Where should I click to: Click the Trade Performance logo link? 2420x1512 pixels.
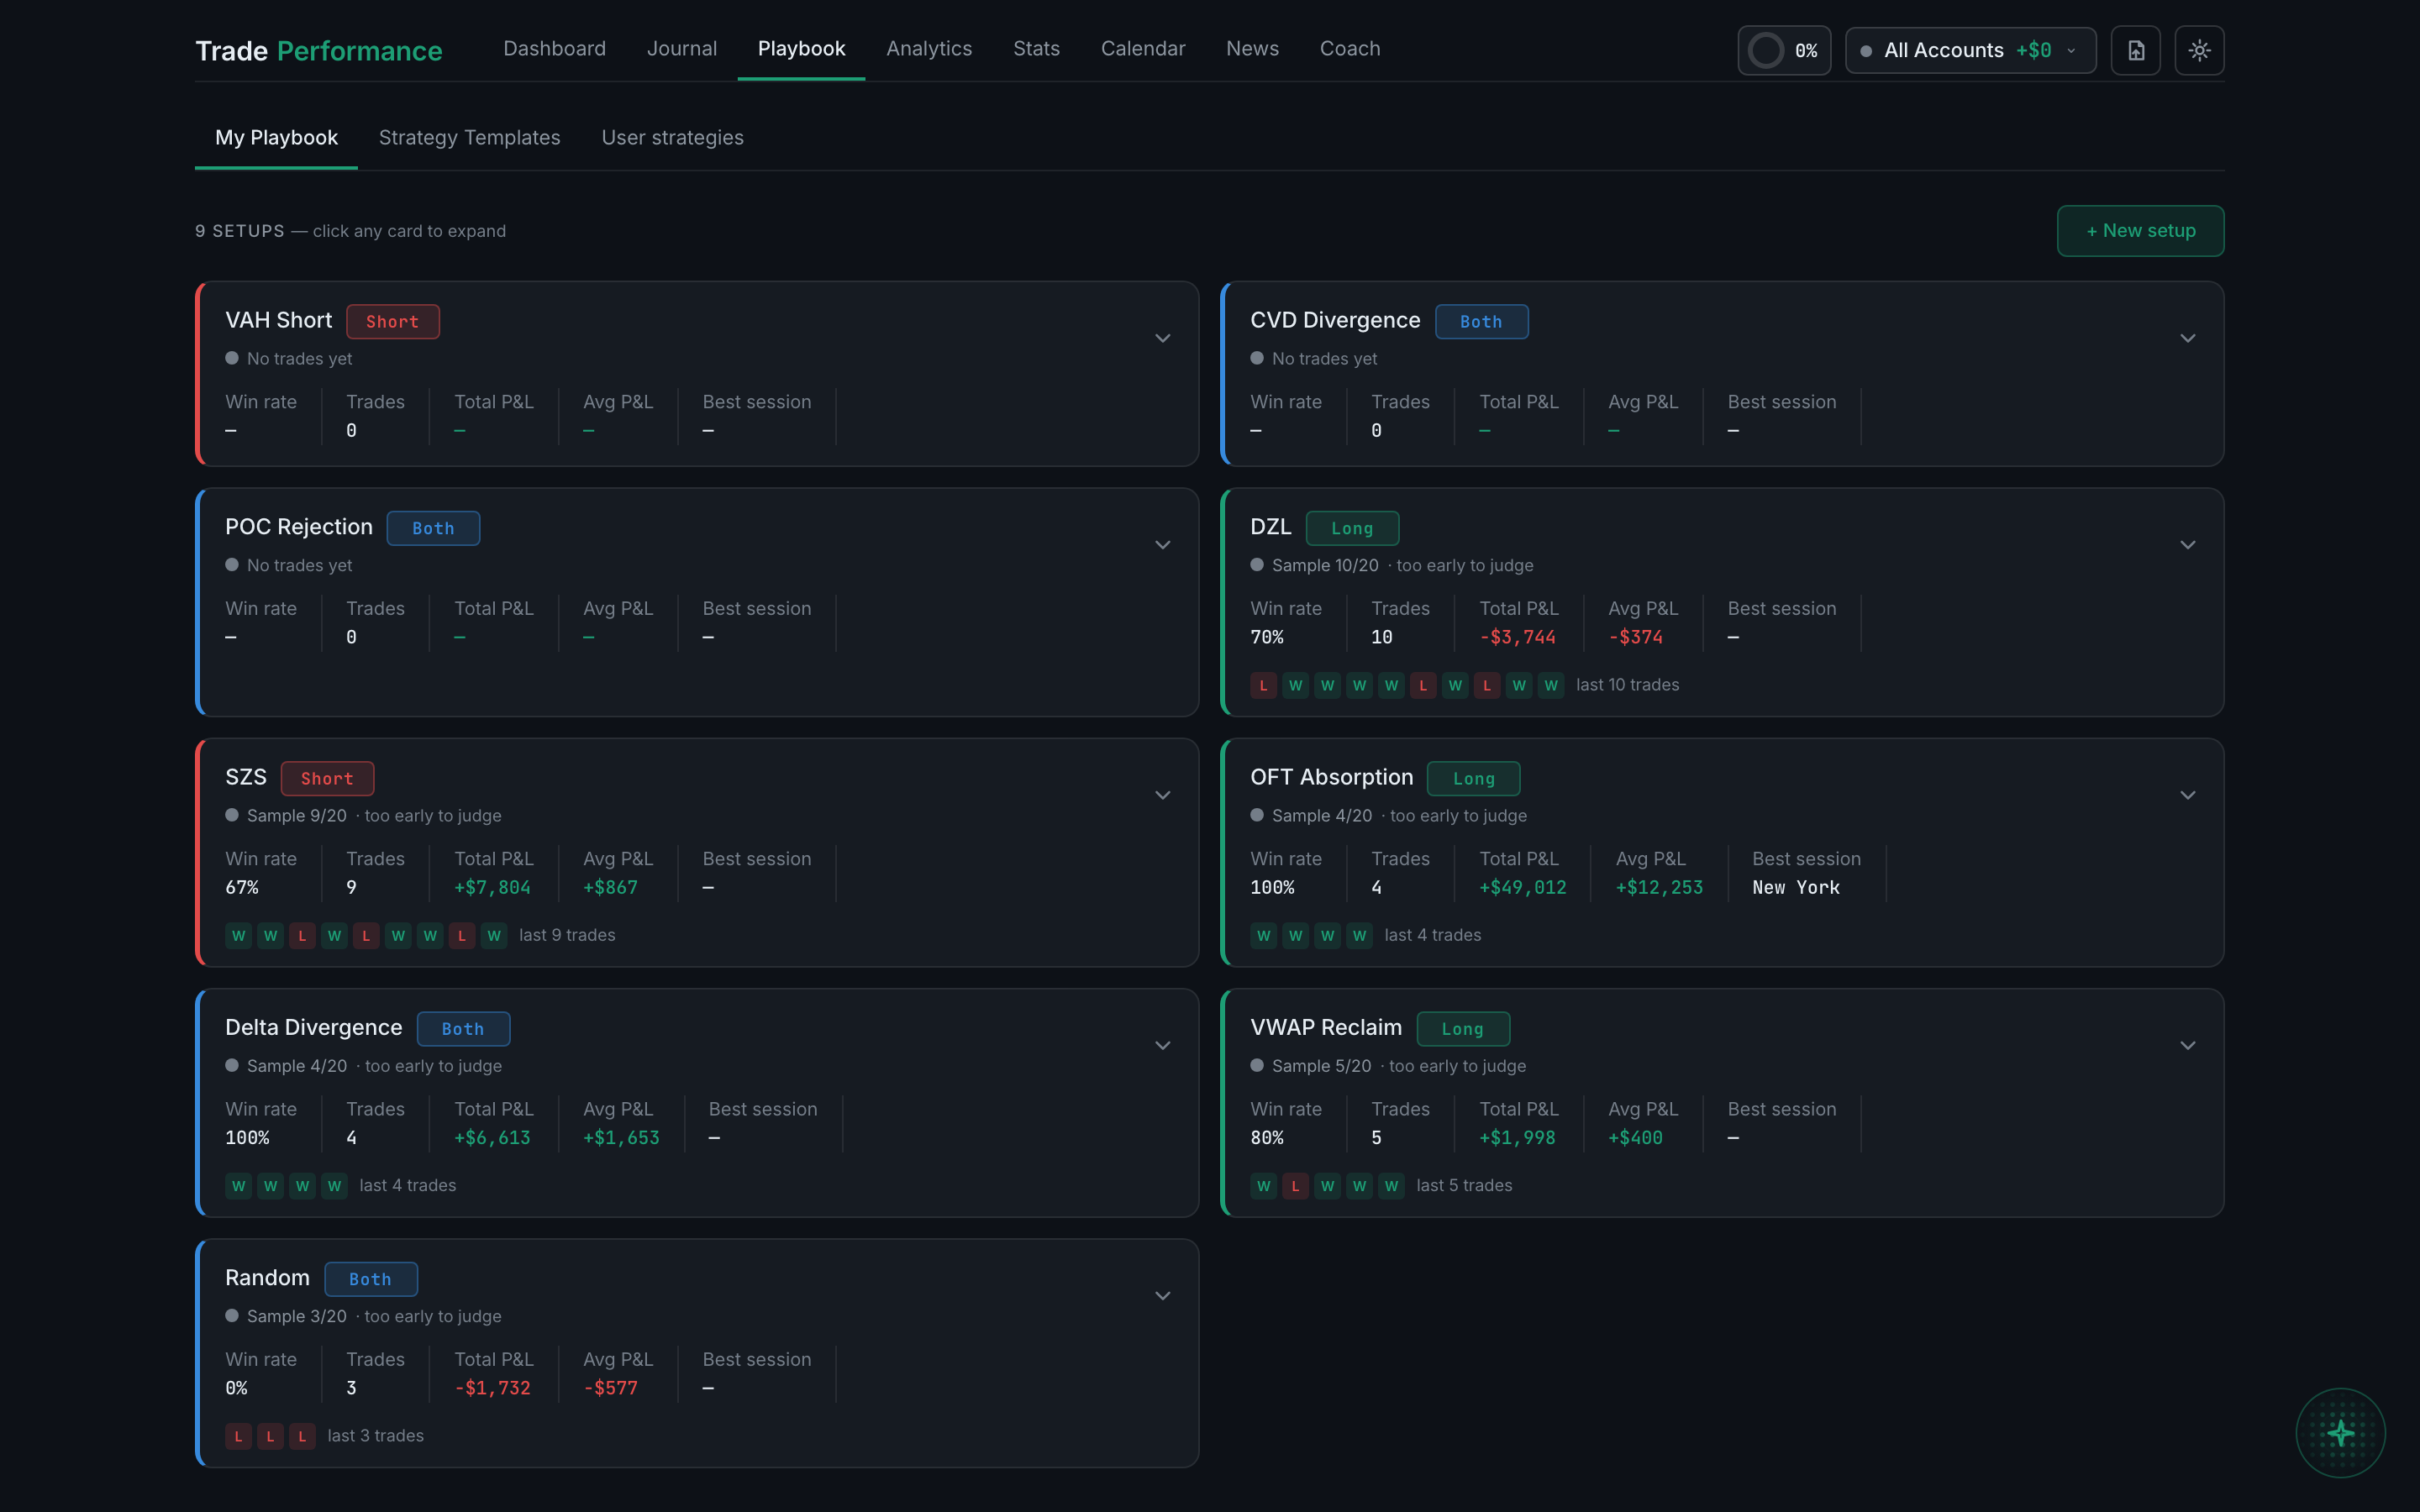[x=318, y=50]
